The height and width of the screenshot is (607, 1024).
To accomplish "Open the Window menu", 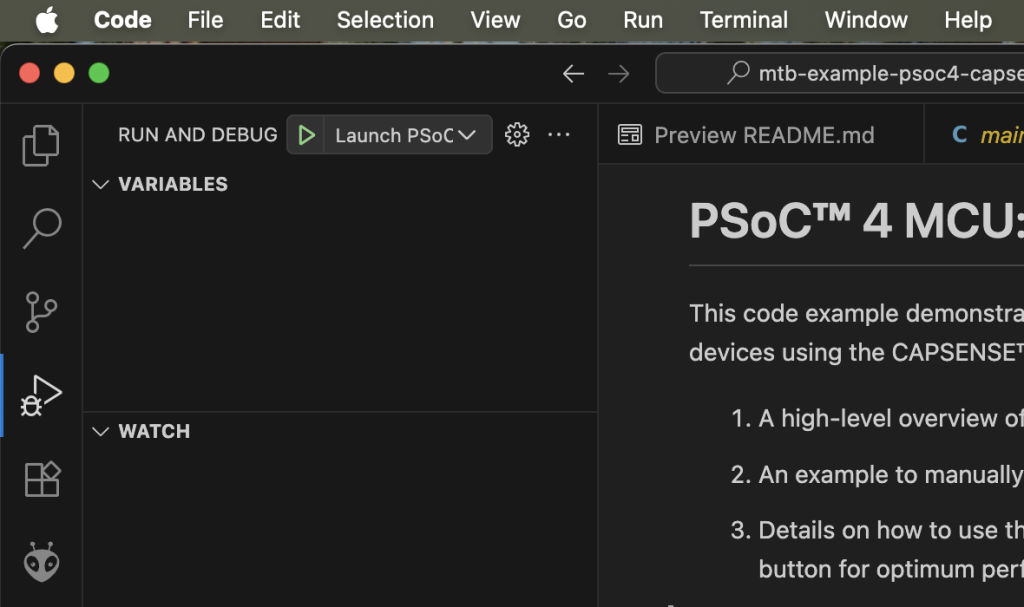I will click(x=866, y=20).
